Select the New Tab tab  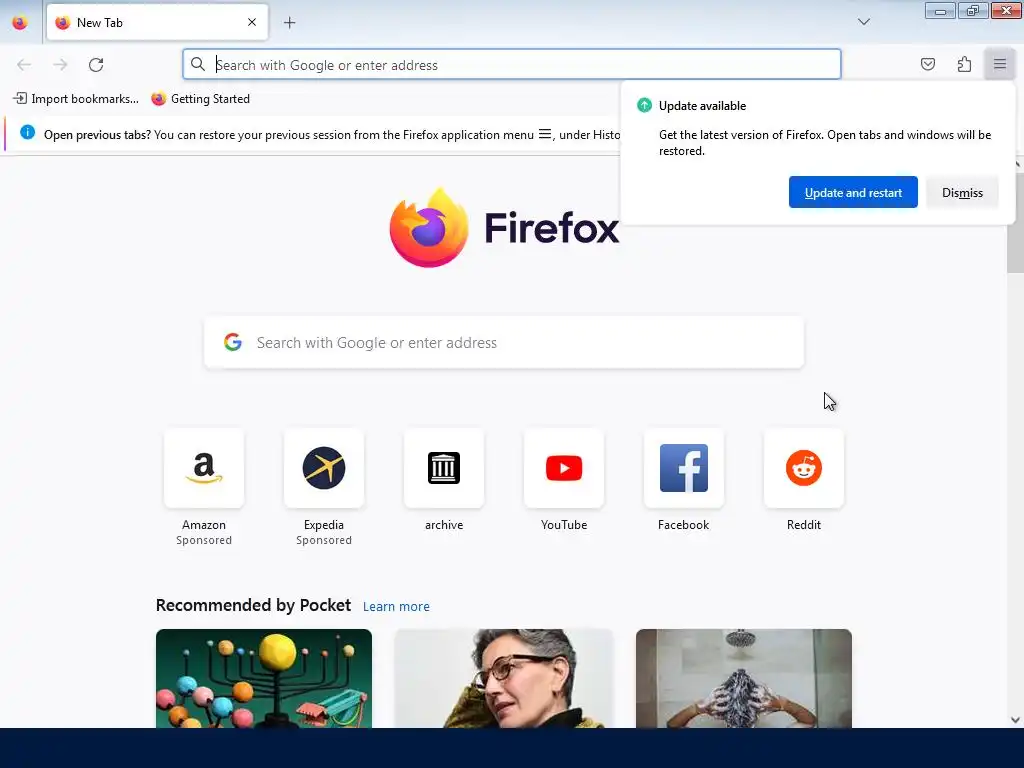157,22
